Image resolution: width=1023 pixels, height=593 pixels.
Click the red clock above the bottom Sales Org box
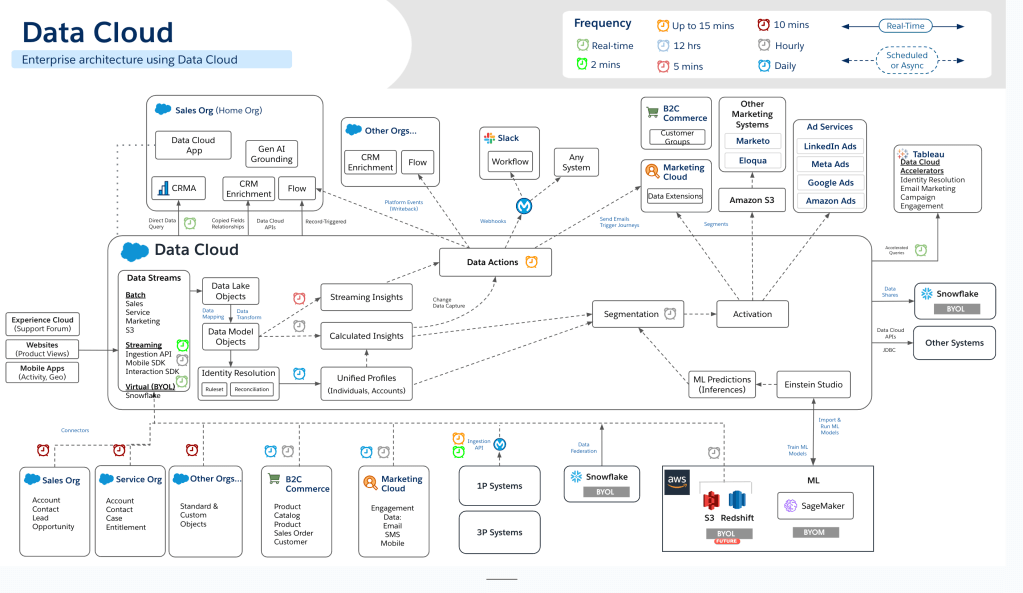[43, 449]
